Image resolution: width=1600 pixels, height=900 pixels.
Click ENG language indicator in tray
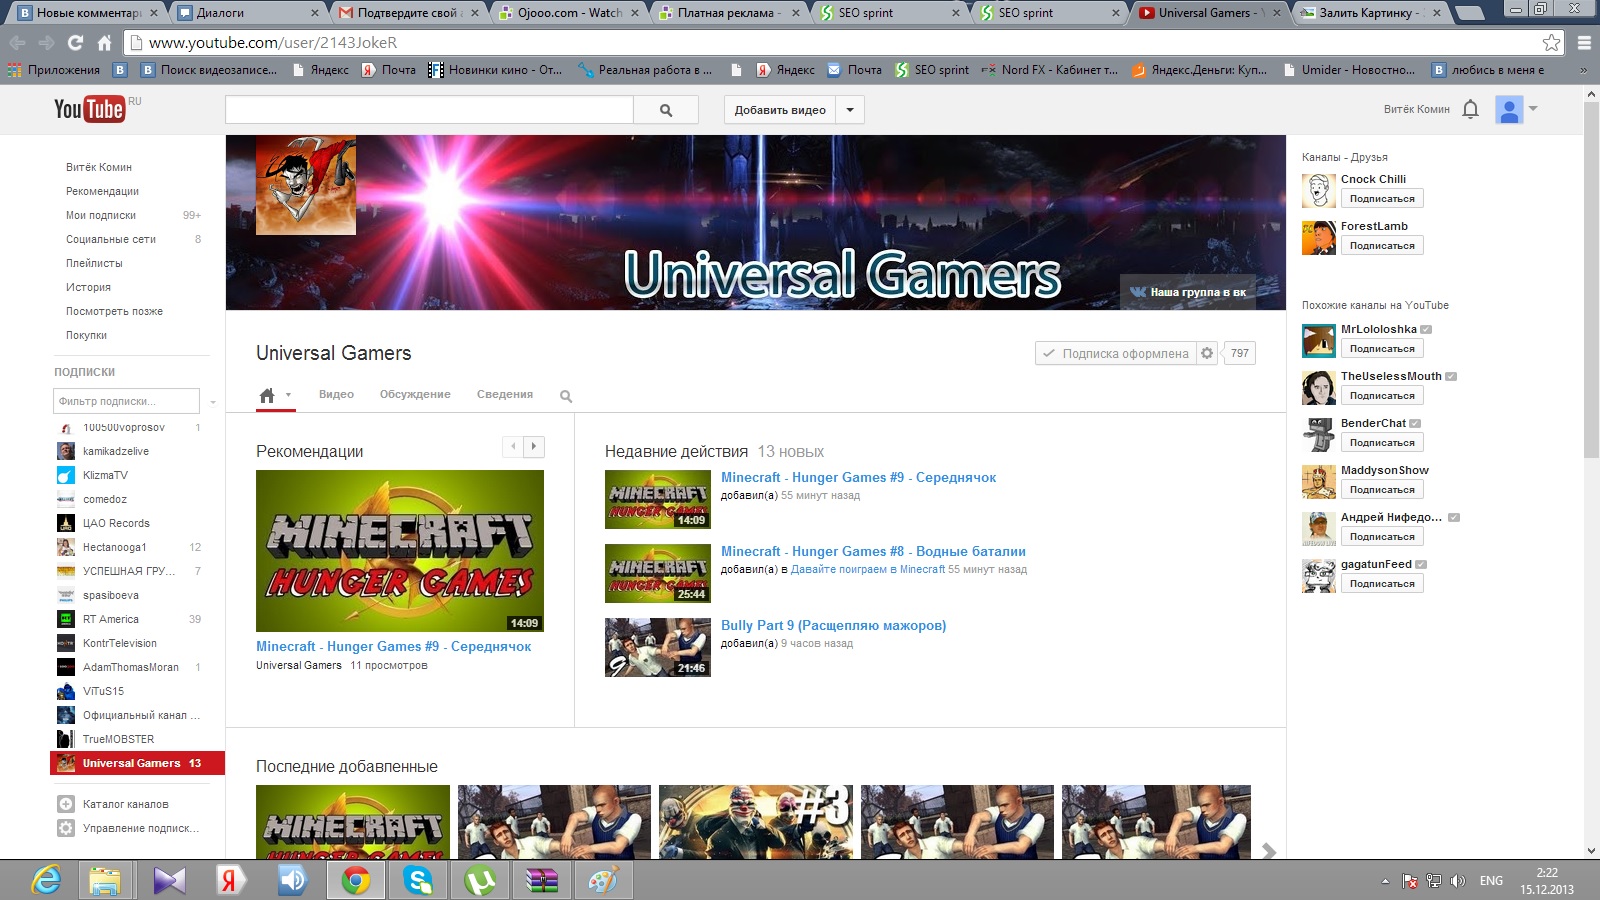(1491, 881)
